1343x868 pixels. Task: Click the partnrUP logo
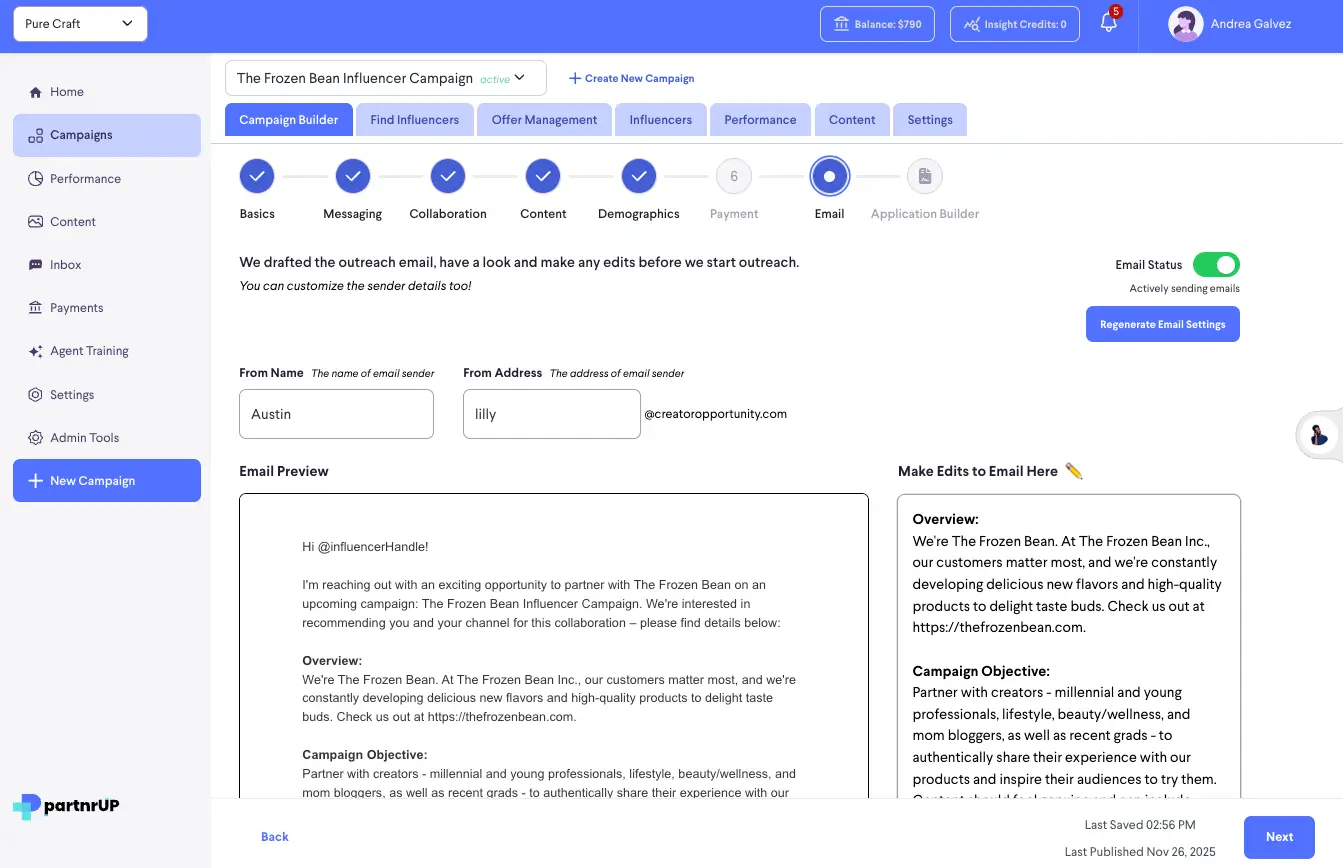coord(64,806)
